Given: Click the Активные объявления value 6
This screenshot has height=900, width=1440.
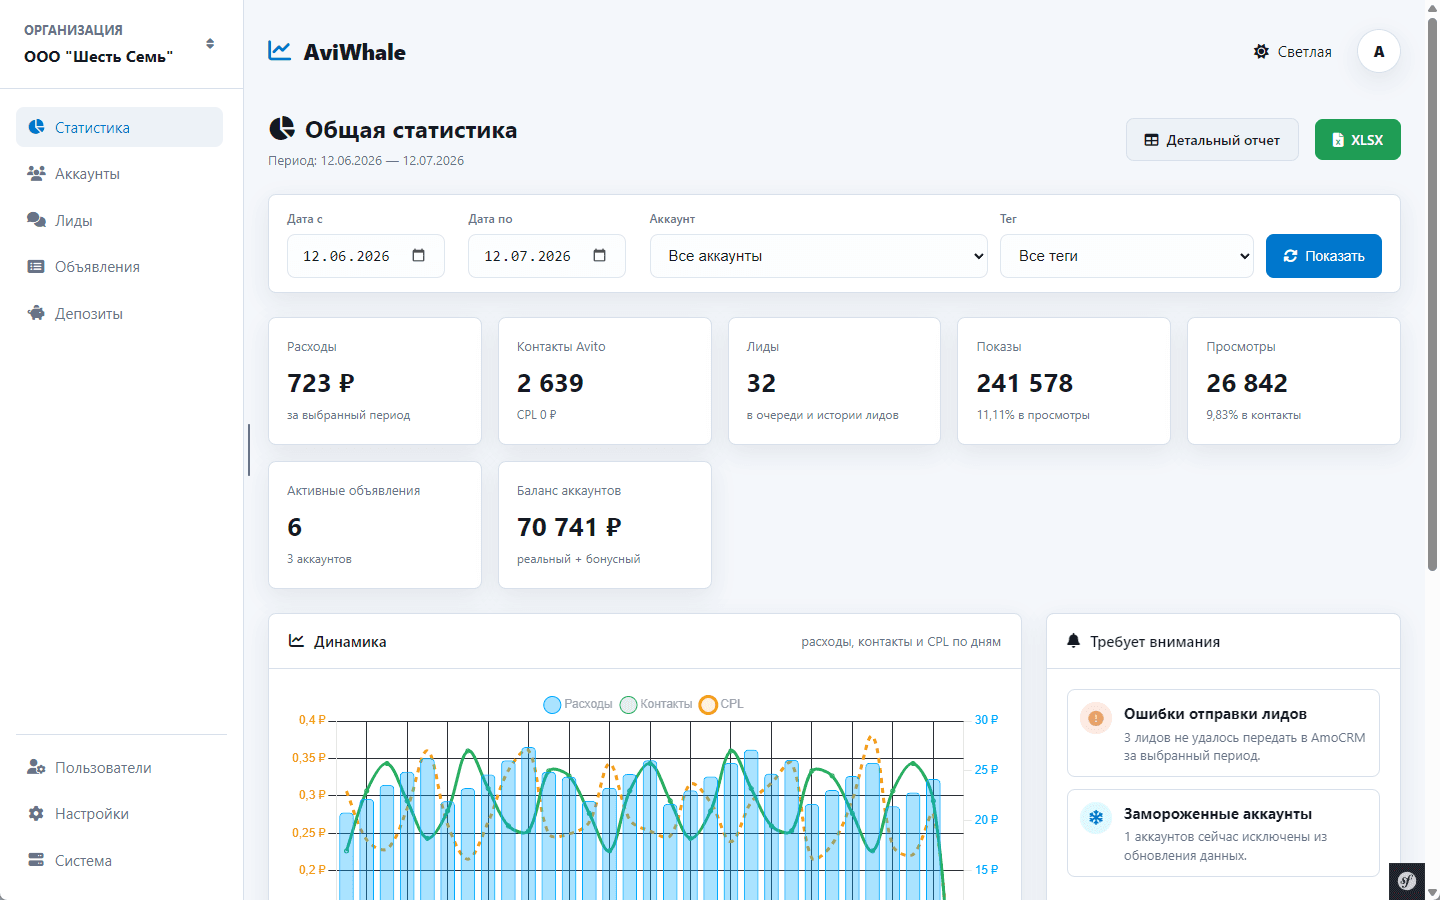Looking at the screenshot, I should tap(294, 527).
